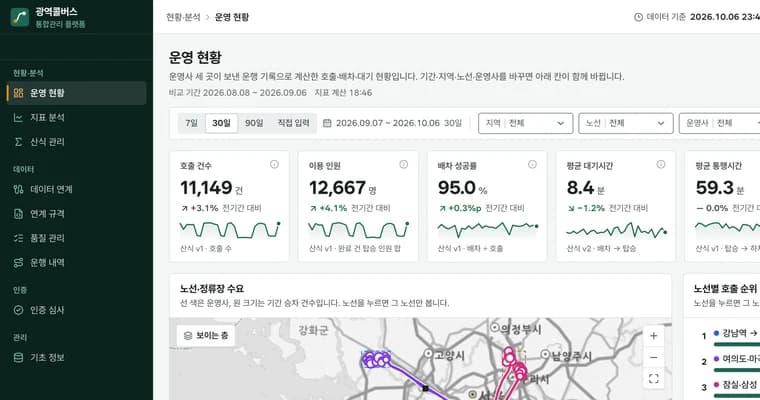Click the 59.3 평균 통행시간 value
The height and width of the screenshot is (400, 760).
tap(714, 188)
